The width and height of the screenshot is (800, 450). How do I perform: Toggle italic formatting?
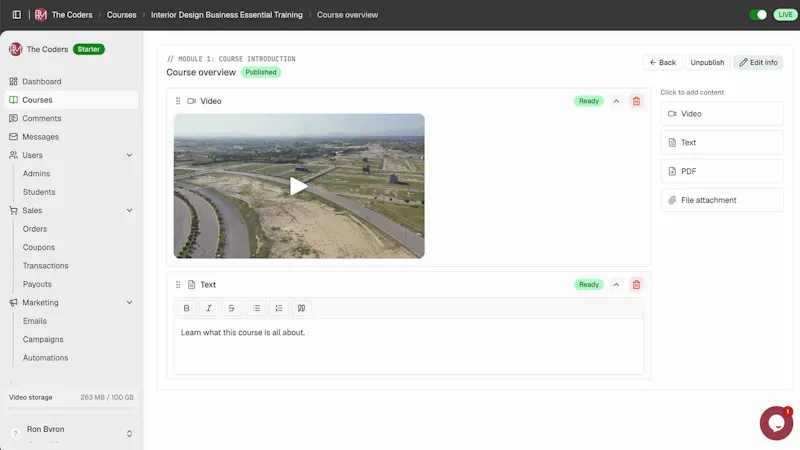coord(209,308)
